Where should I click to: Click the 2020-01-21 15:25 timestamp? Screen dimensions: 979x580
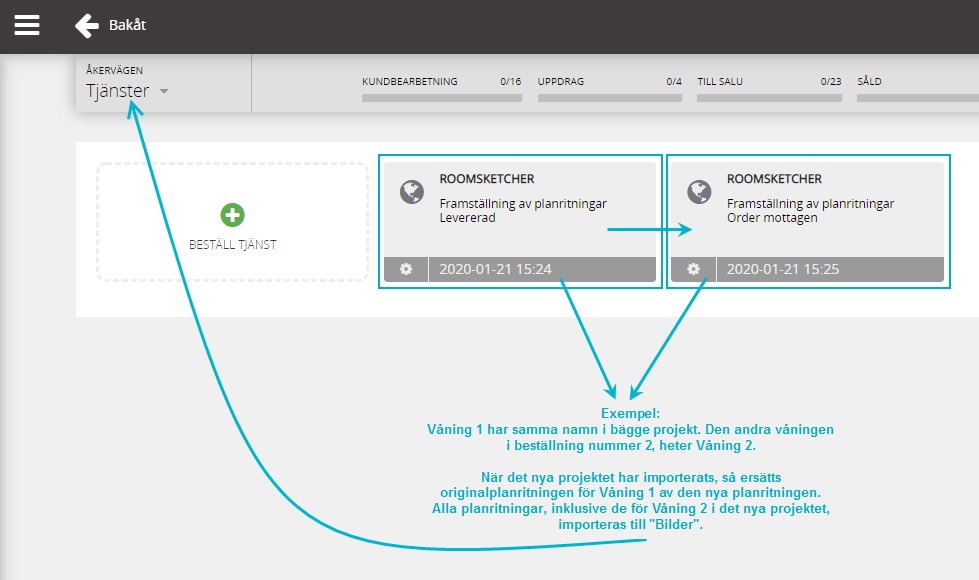tap(783, 269)
